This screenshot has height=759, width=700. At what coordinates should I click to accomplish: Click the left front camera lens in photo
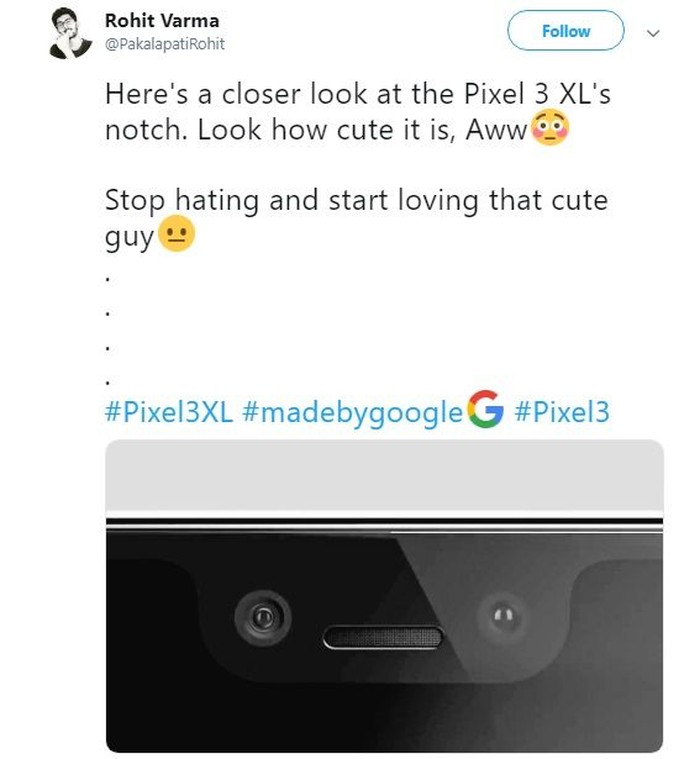tap(264, 617)
